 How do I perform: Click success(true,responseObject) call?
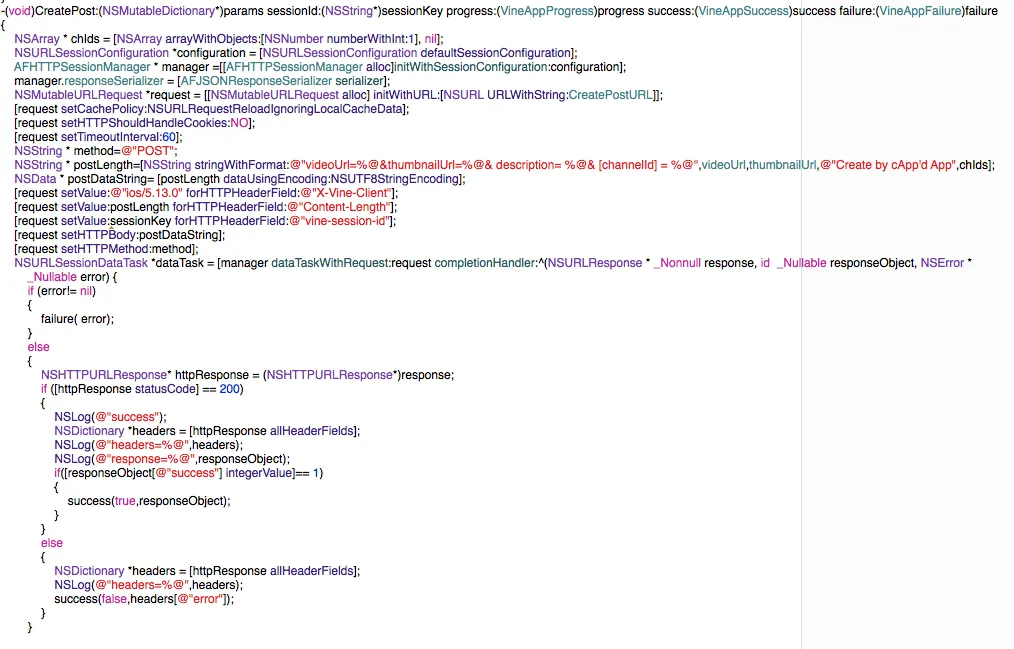[149, 501]
